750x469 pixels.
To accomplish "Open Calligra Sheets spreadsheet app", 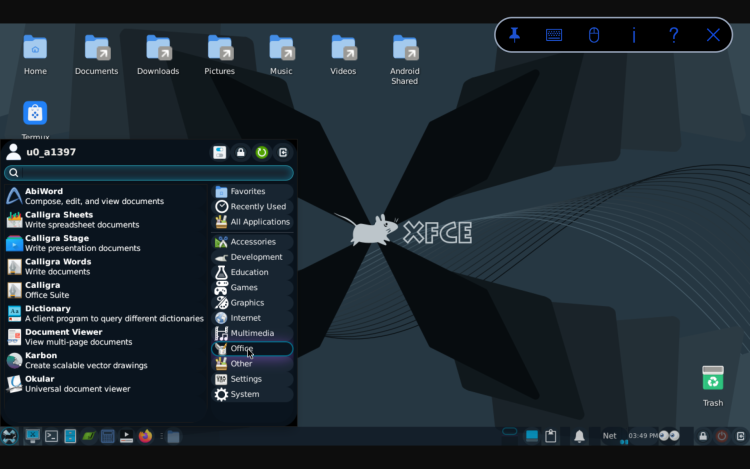I will 105,219.
